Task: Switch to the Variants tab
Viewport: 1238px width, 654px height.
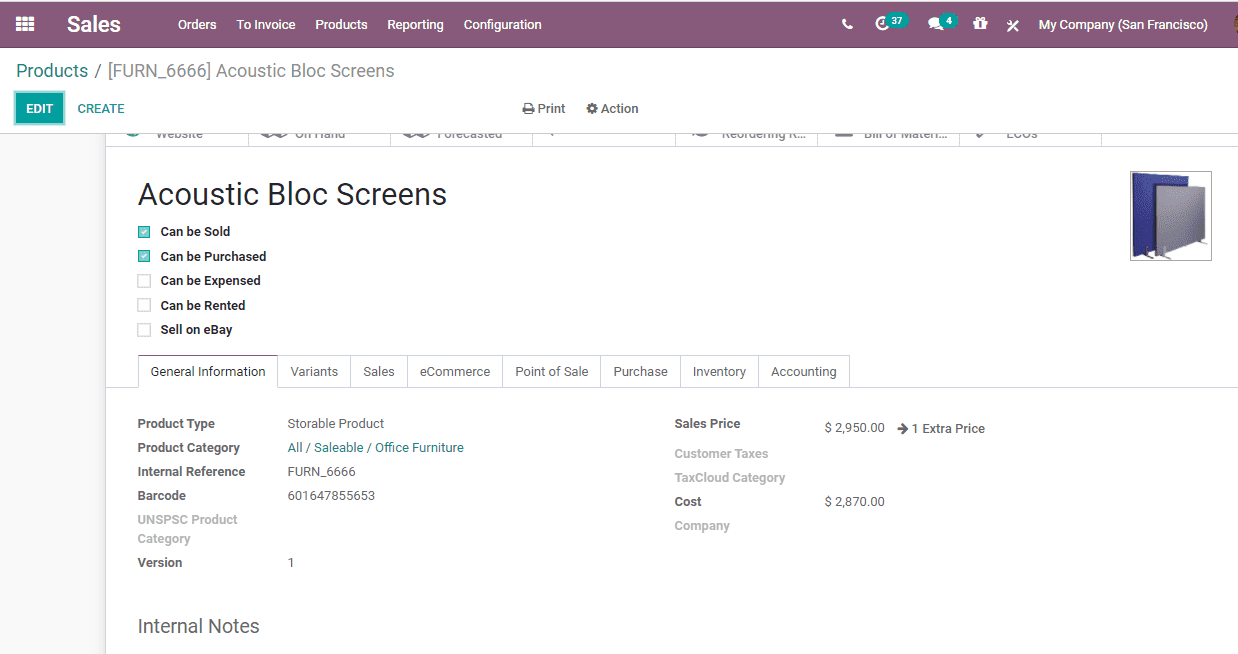Action: (314, 371)
